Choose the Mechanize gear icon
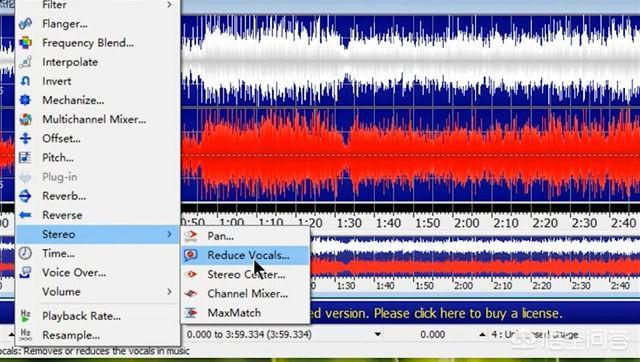This screenshot has height=362, width=640. 25,100
